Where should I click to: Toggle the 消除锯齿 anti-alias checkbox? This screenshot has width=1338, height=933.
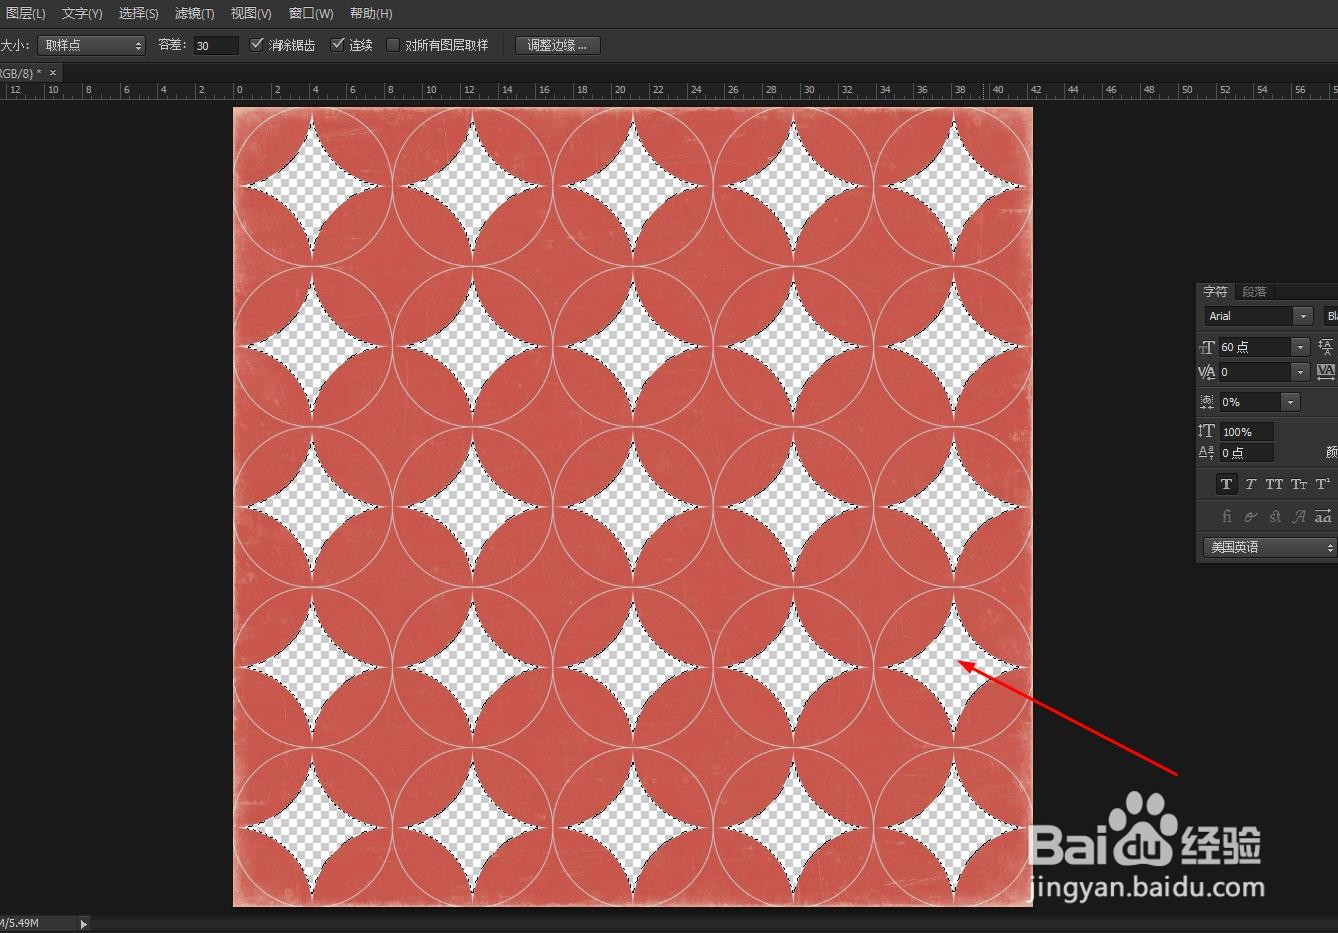(x=257, y=44)
